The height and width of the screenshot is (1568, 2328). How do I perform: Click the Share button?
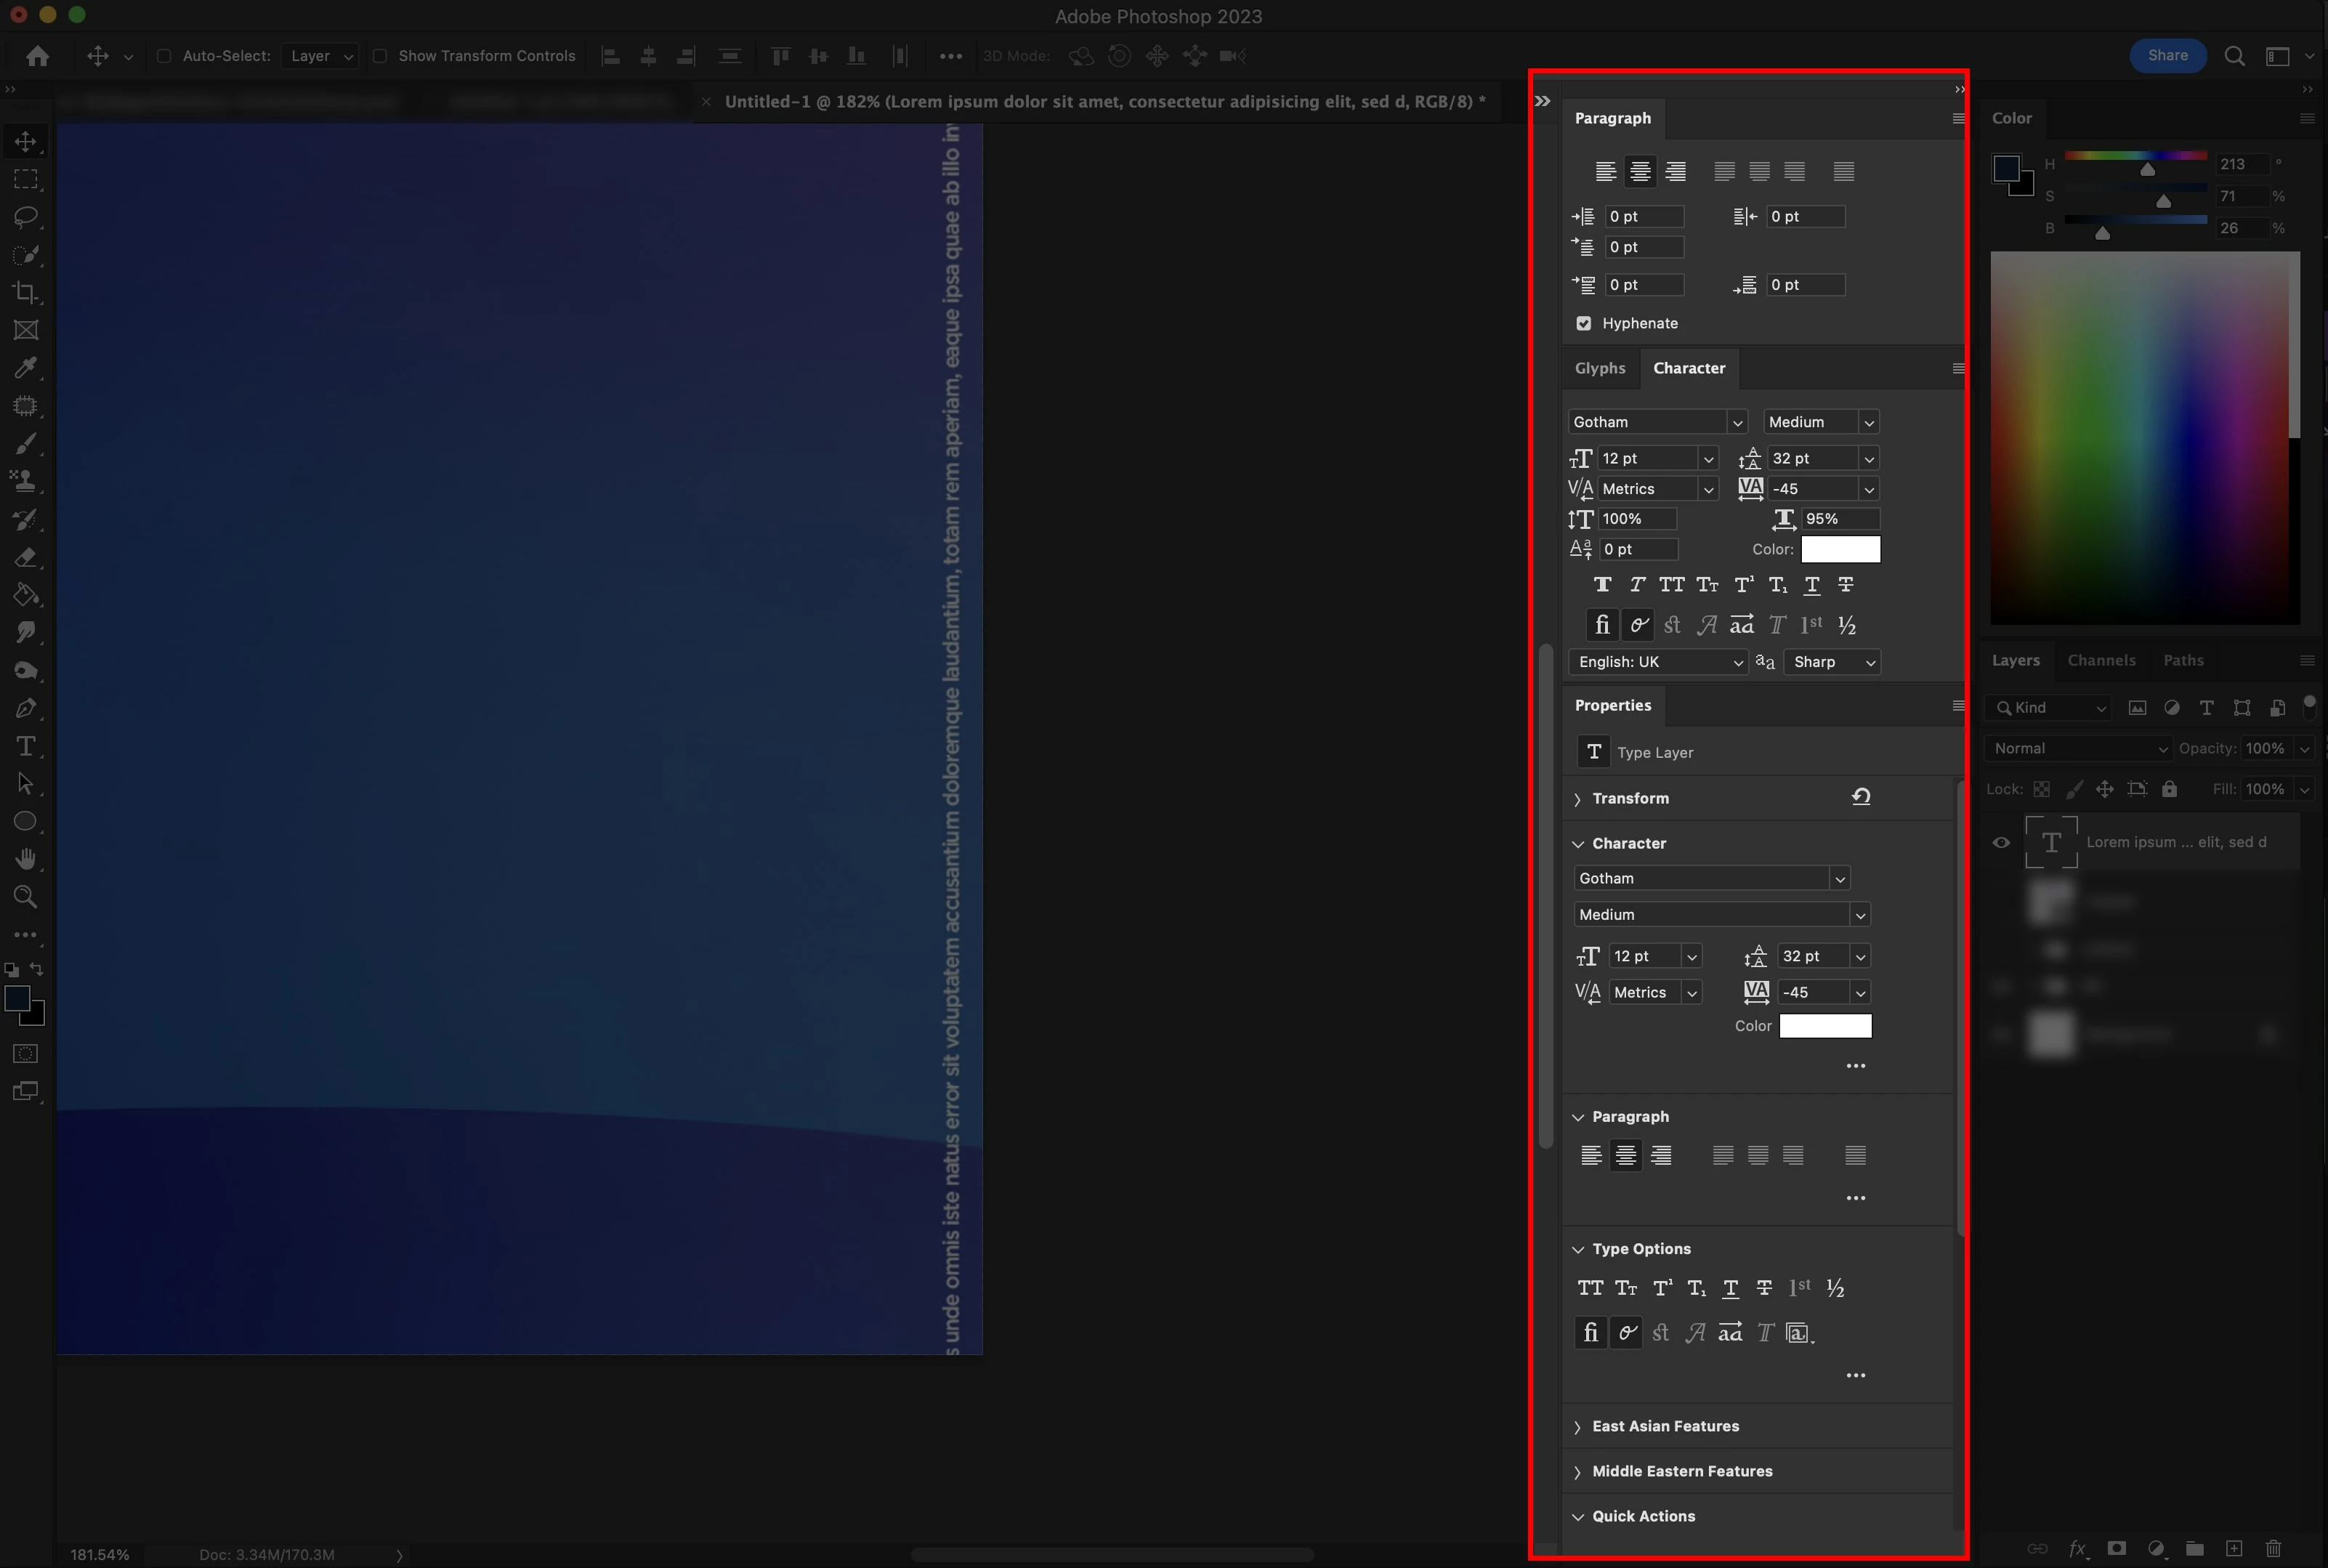pyautogui.click(x=2167, y=56)
